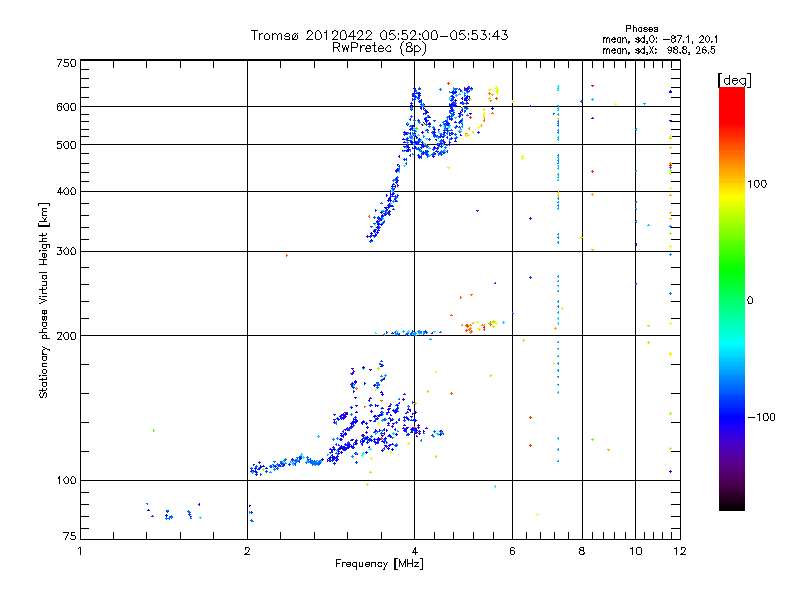Click the x-axis tick label '4'

414,551
